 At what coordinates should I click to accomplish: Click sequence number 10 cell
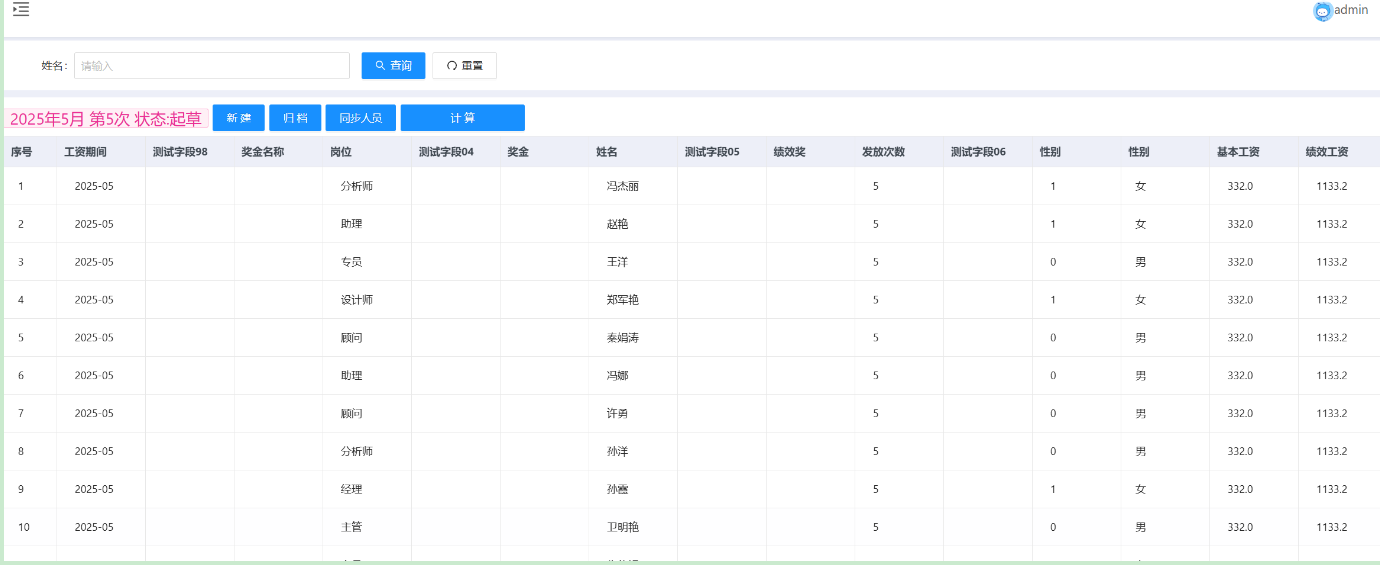[24, 527]
